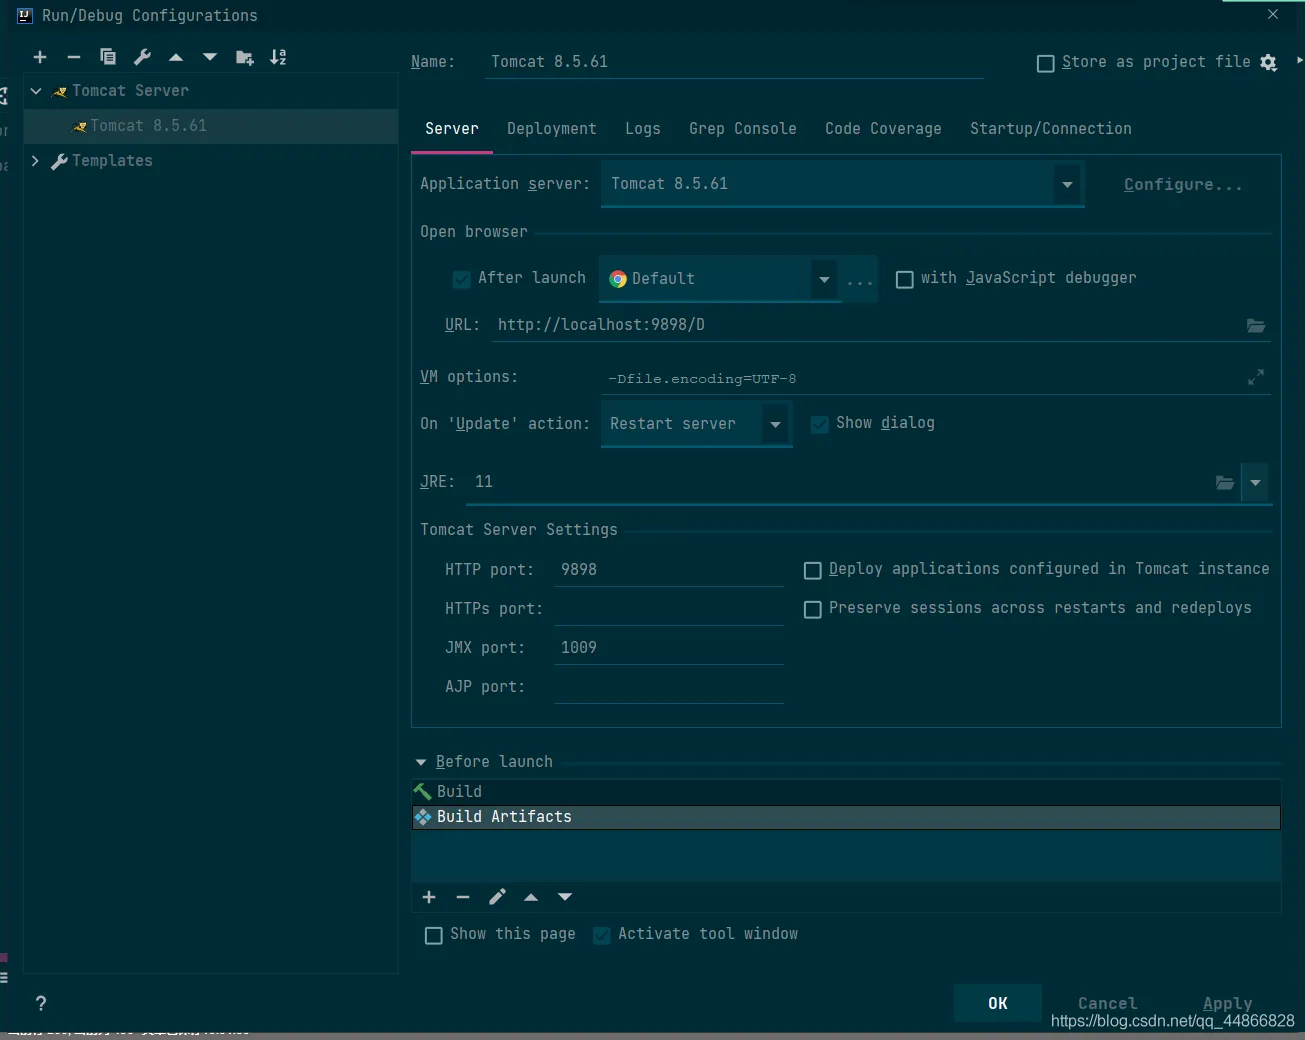Toggle Show dialog checkbox

pyautogui.click(x=819, y=424)
